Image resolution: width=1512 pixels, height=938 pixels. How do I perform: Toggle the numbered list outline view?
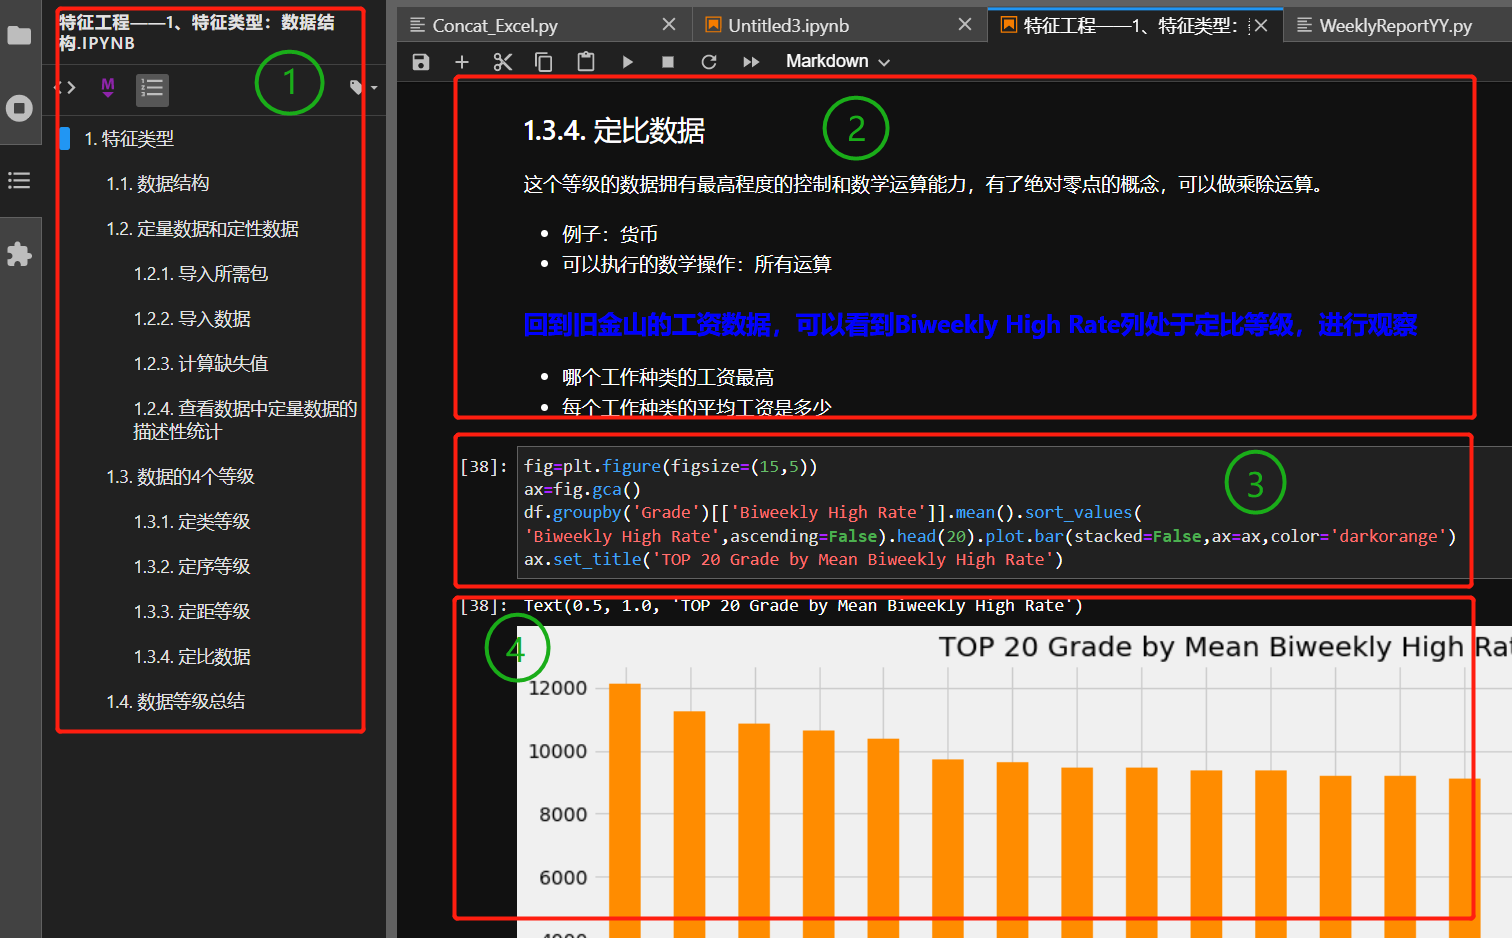tap(152, 88)
